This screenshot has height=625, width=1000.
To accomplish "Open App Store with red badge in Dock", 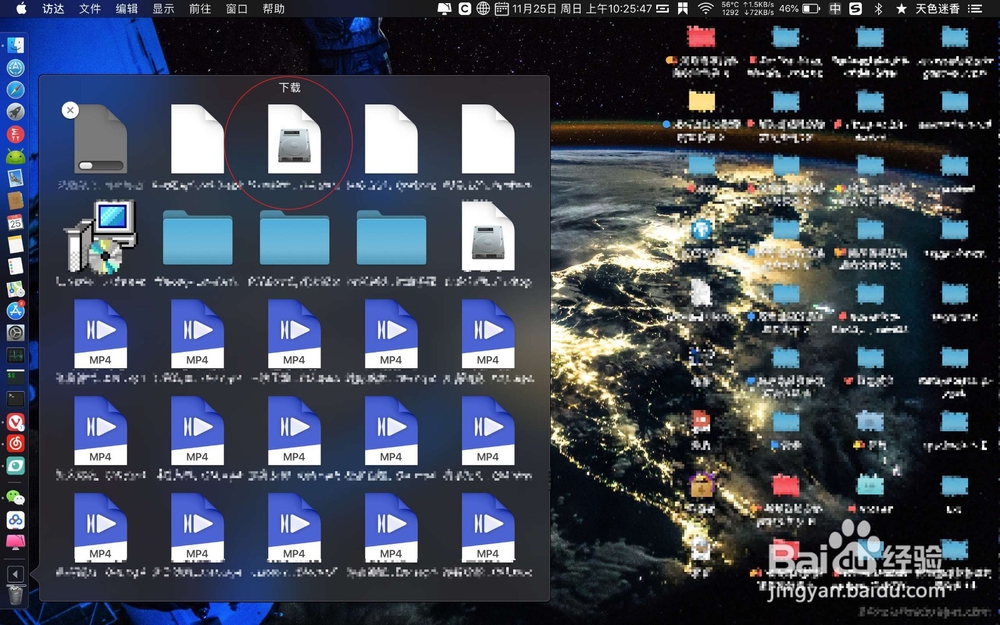I will click(x=15, y=311).
